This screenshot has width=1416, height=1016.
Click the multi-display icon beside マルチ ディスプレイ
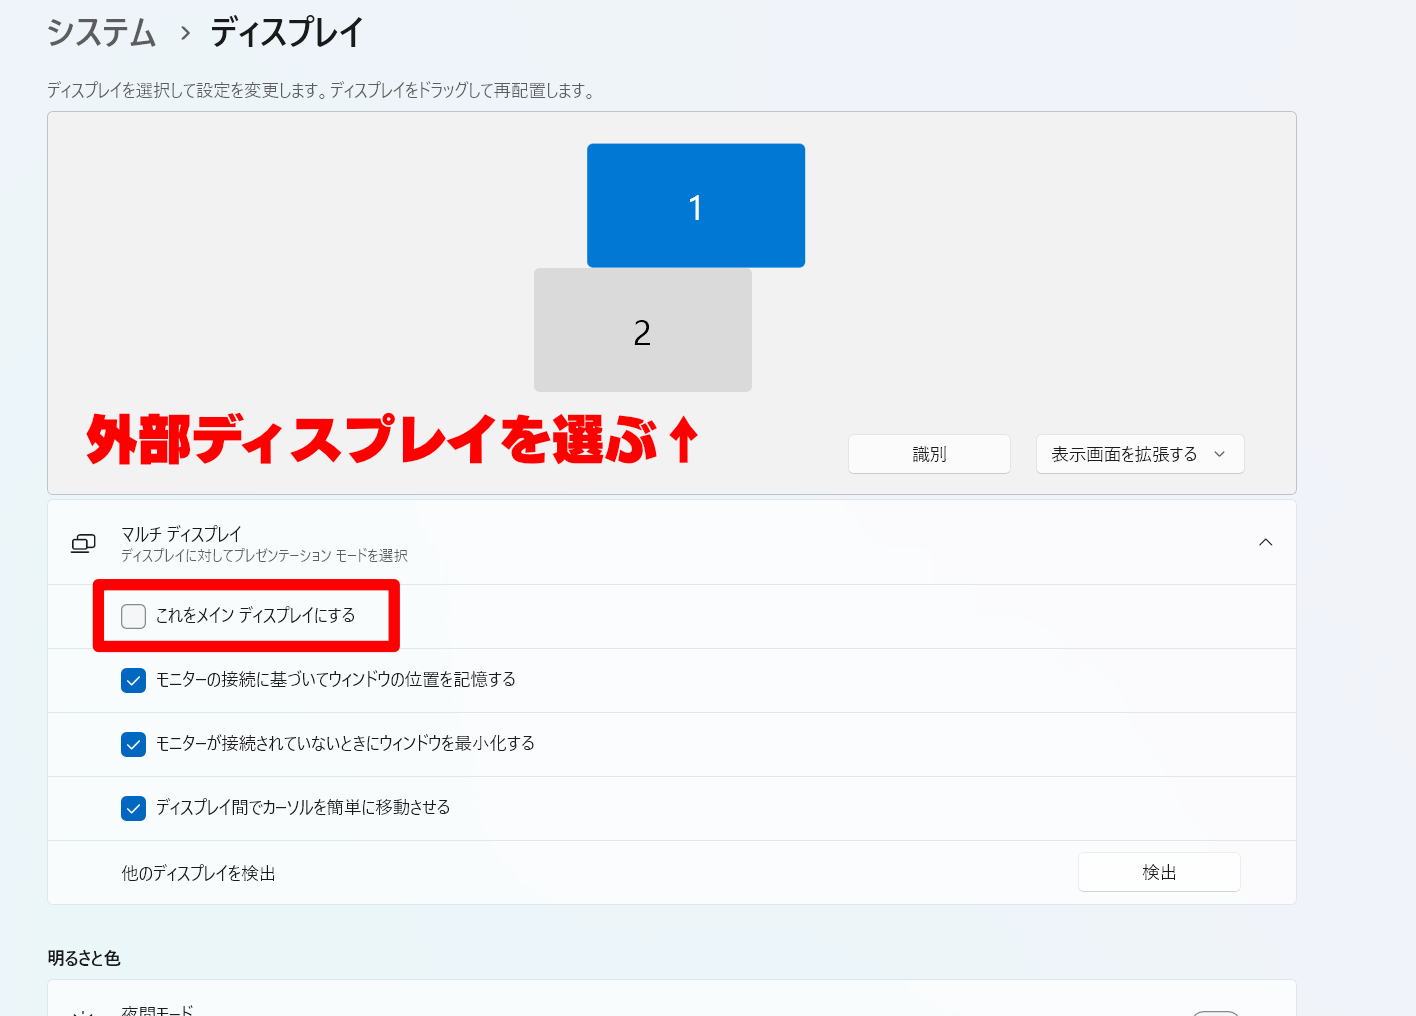coord(83,543)
